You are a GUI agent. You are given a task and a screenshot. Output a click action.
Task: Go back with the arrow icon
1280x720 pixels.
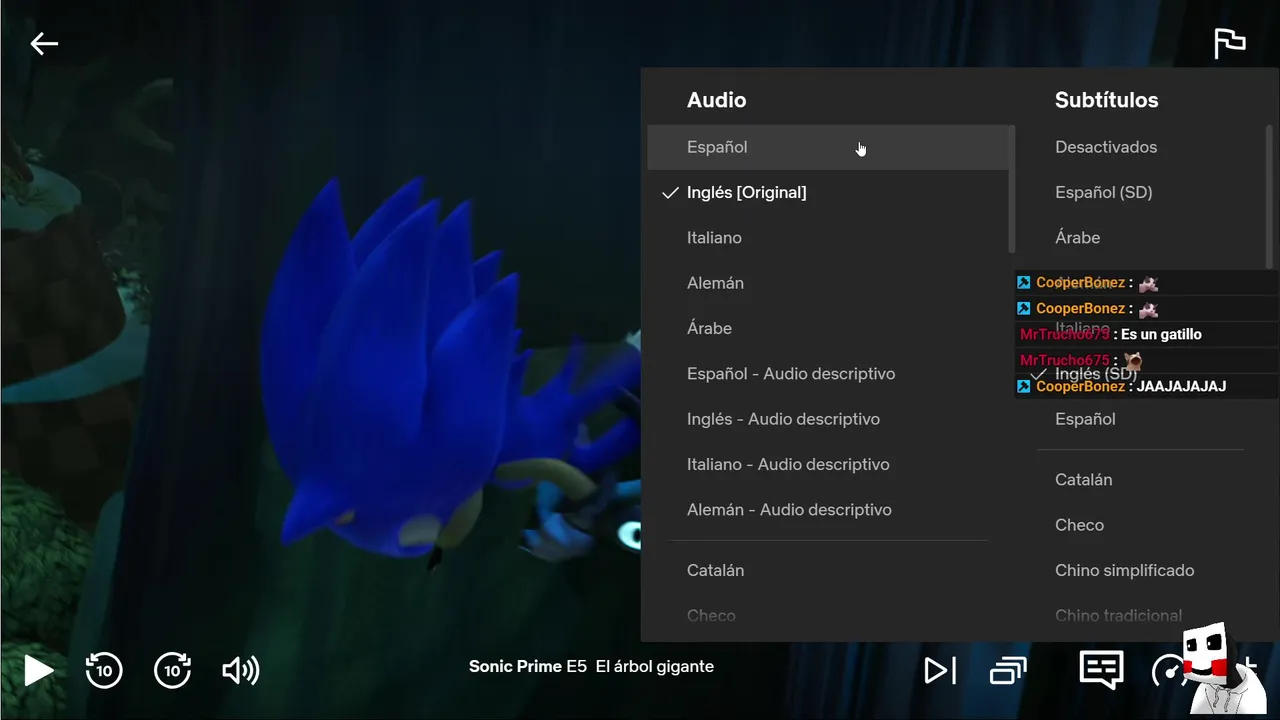pyautogui.click(x=44, y=44)
